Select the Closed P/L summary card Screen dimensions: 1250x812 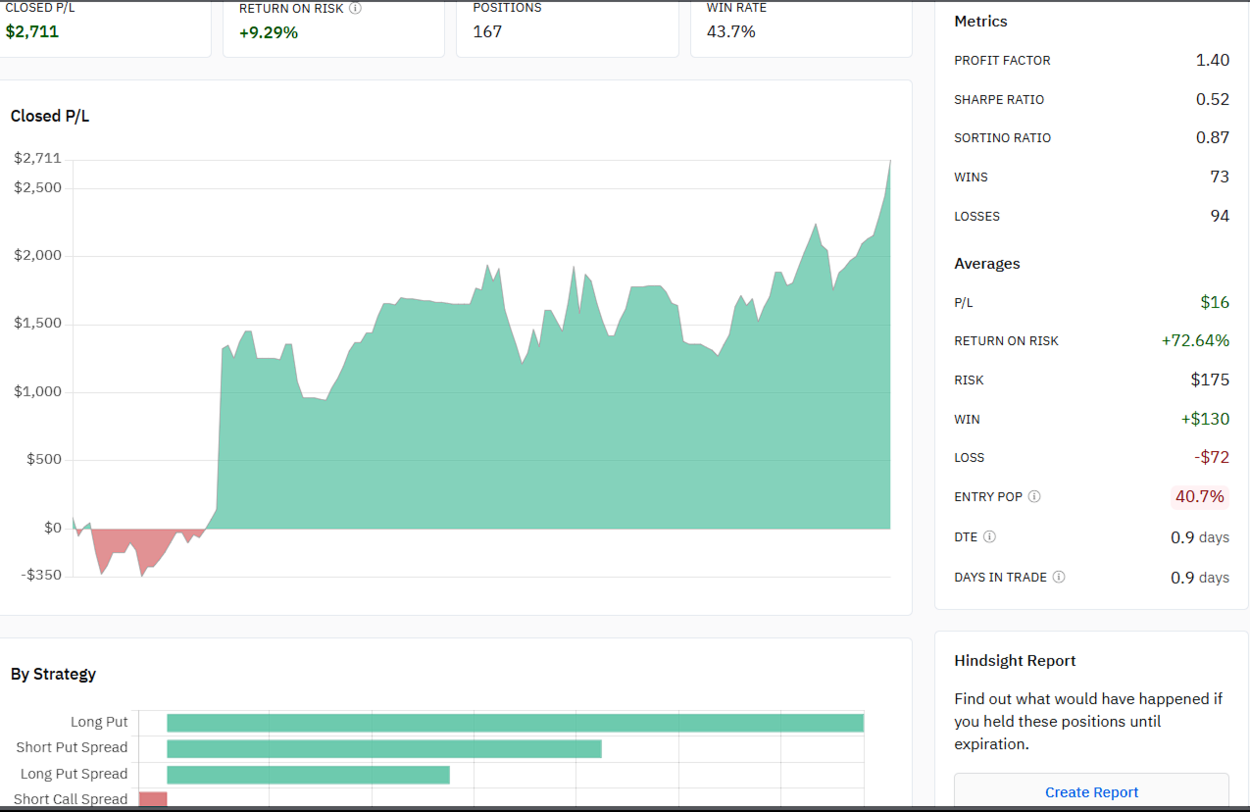coord(106,25)
